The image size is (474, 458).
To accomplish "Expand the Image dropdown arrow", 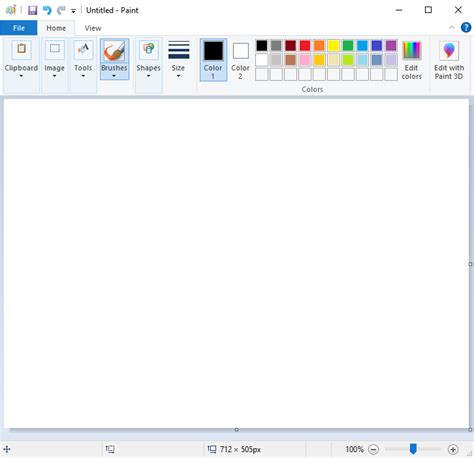I will 54,76.
